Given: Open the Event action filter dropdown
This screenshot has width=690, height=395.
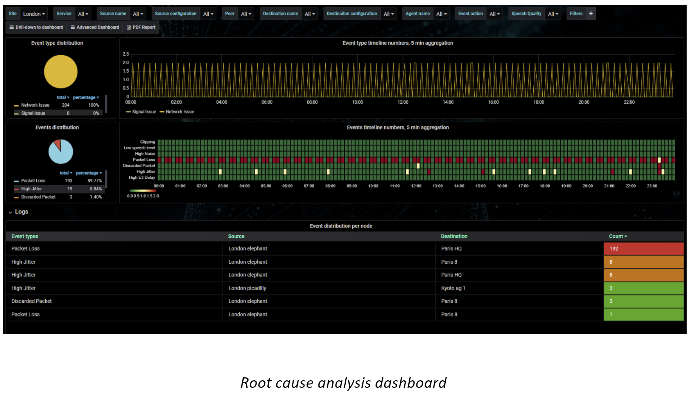Looking at the screenshot, I should click(495, 14).
